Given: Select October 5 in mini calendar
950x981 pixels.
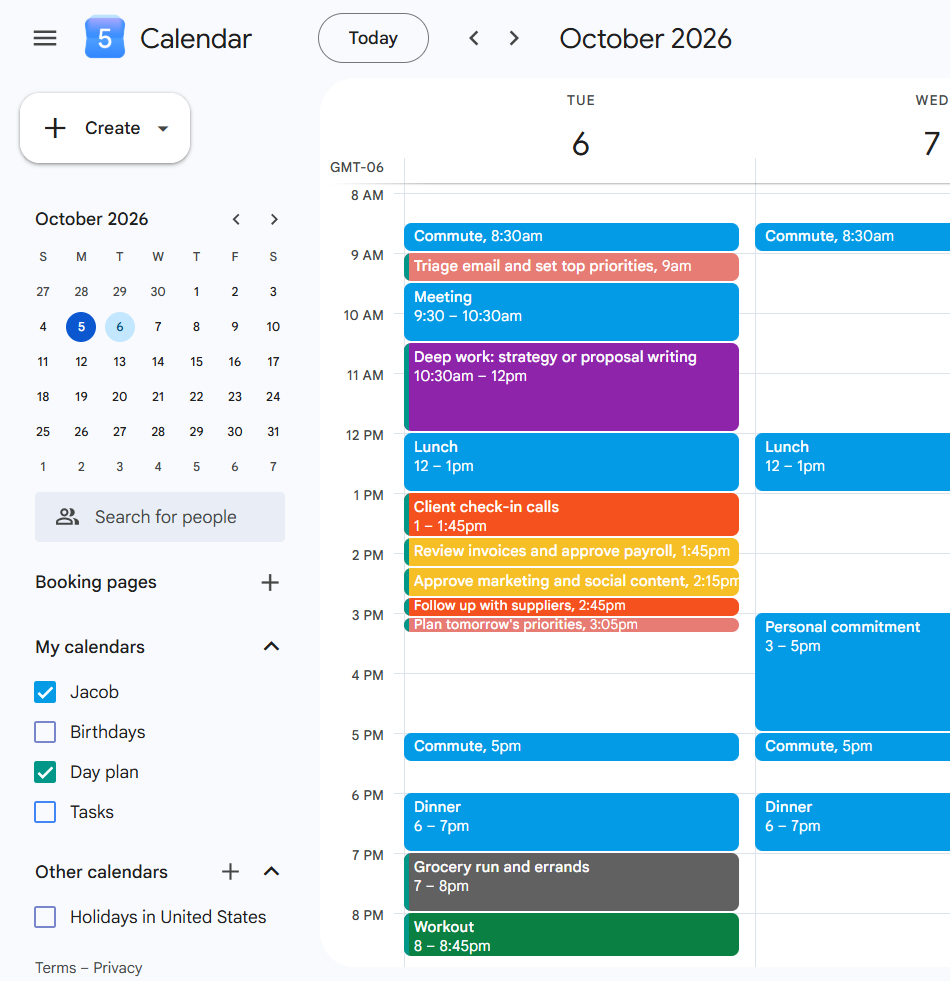Looking at the screenshot, I should coord(81,327).
